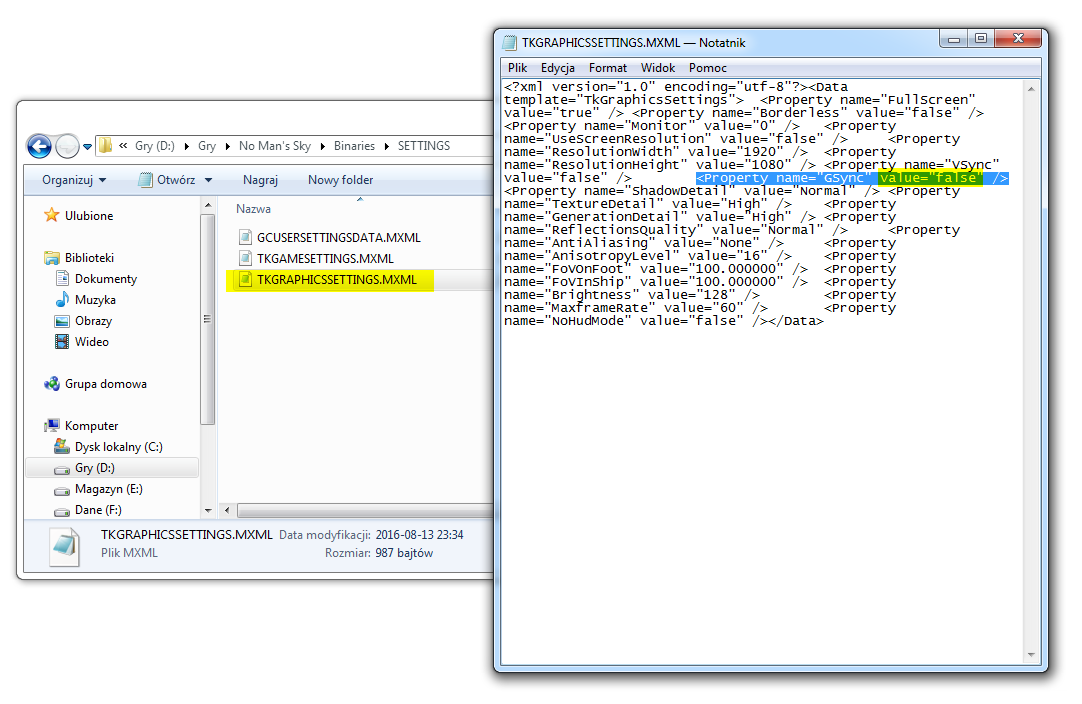Click the modification date 2016-08-13 23:34
The width and height of the screenshot is (1082, 704).
point(420,535)
